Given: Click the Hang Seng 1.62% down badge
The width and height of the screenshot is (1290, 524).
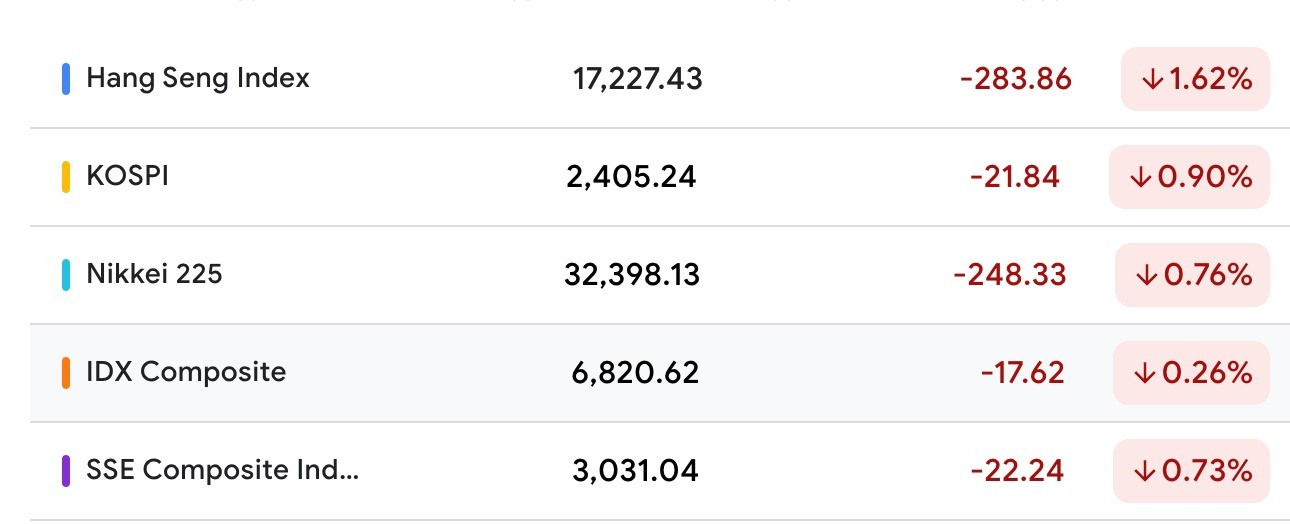Looking at the screenshot, I should (x=1195, y=79).
